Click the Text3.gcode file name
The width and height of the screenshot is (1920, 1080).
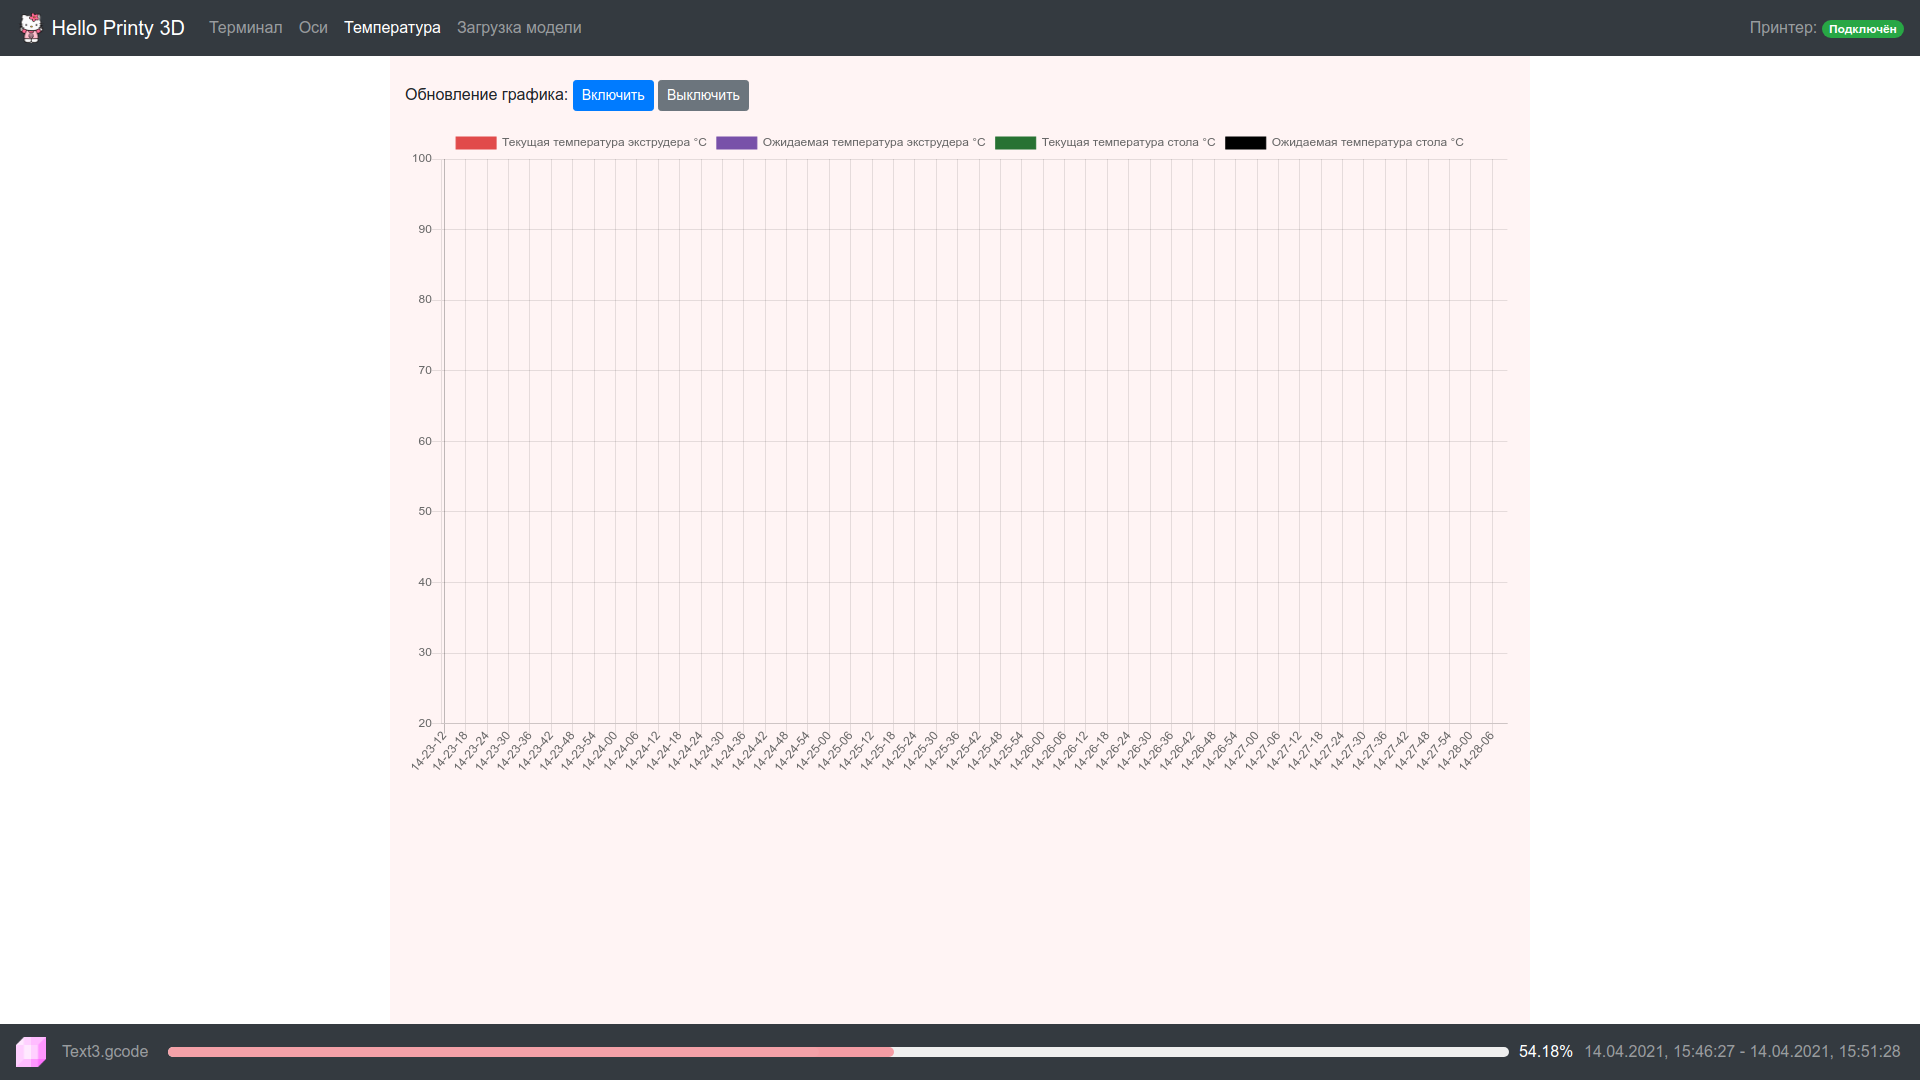105,1052
